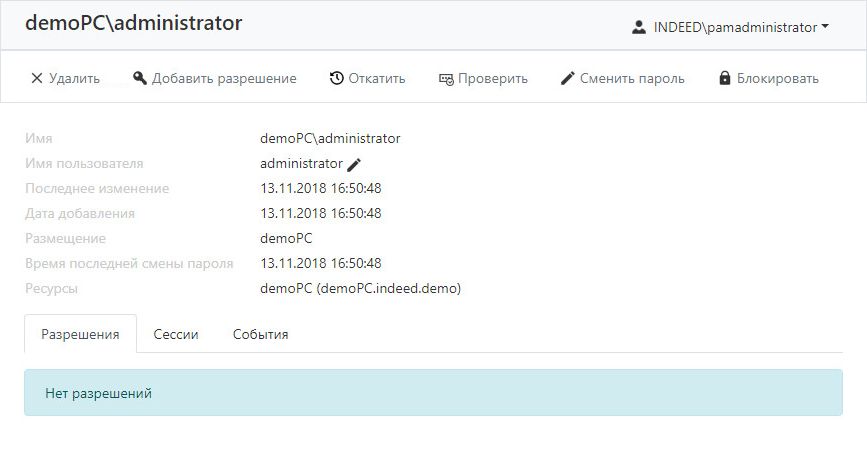This screenshot has width=867, height=454.
Task: Click the check icon beside Проверить
Action: point(446,80)
